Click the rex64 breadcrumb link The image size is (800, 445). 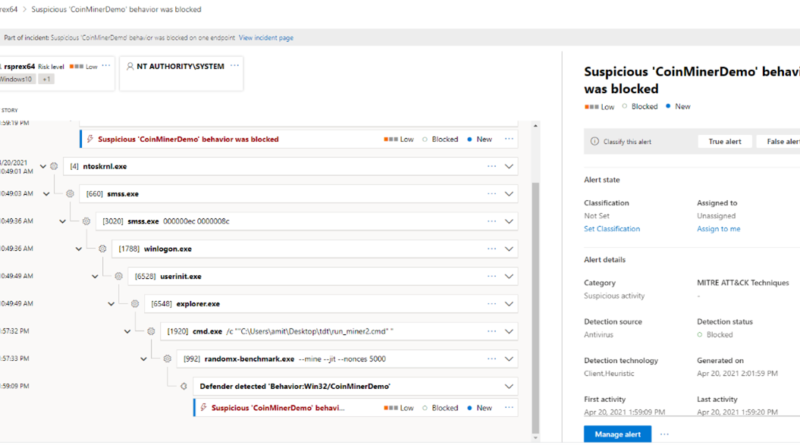[9, 9]
